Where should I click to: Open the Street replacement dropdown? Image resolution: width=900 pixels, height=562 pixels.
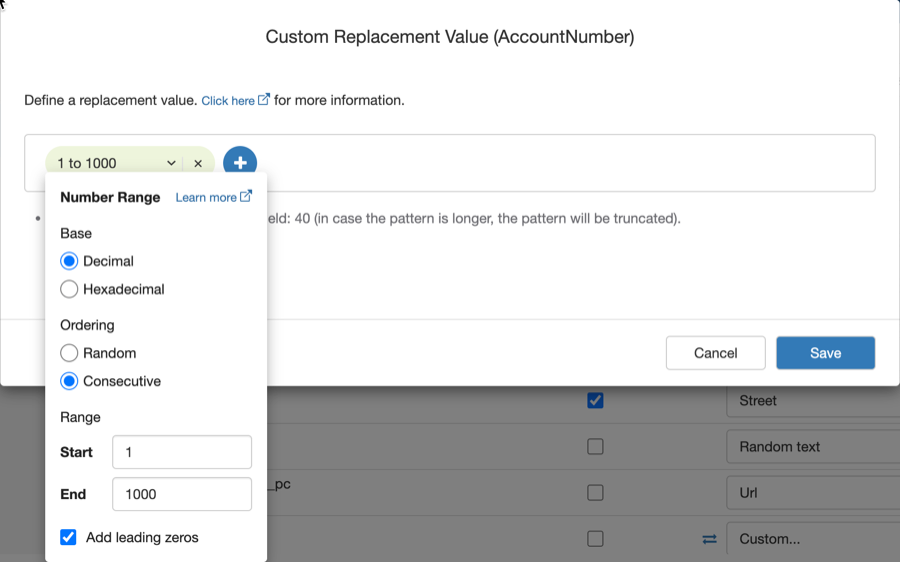813,401
